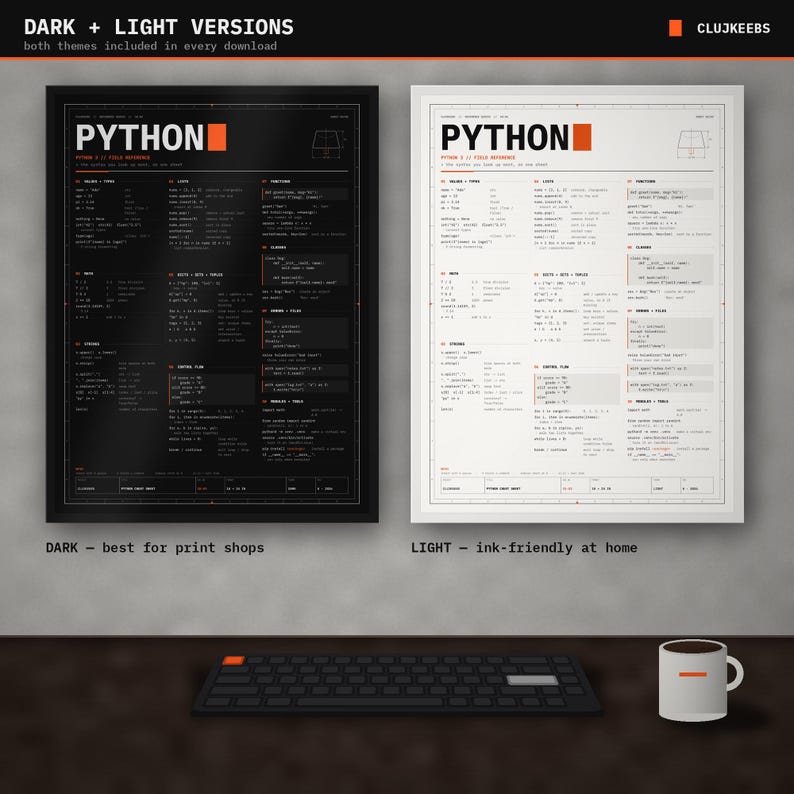Click caption 'DARK — best for print shops'
Screen dimensions: 794x794
click(155, 548)
